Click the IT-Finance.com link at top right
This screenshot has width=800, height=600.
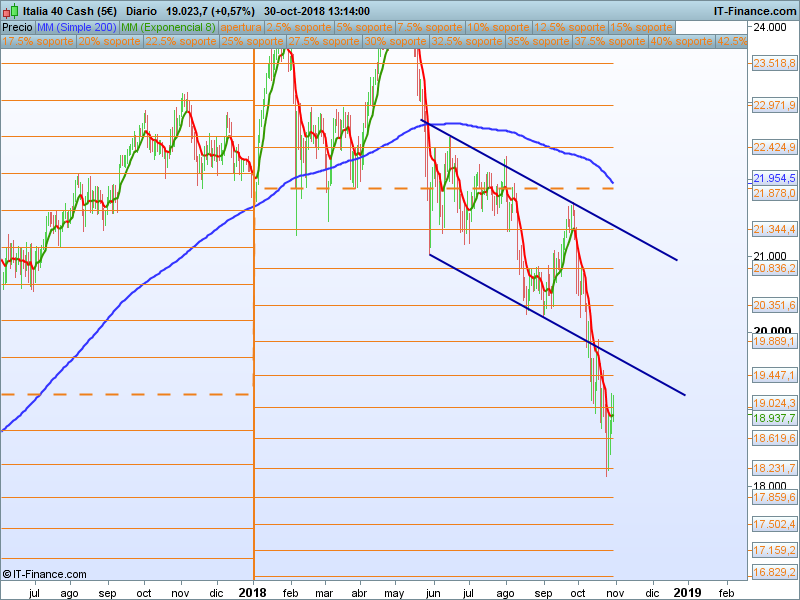tap(754, 11)
